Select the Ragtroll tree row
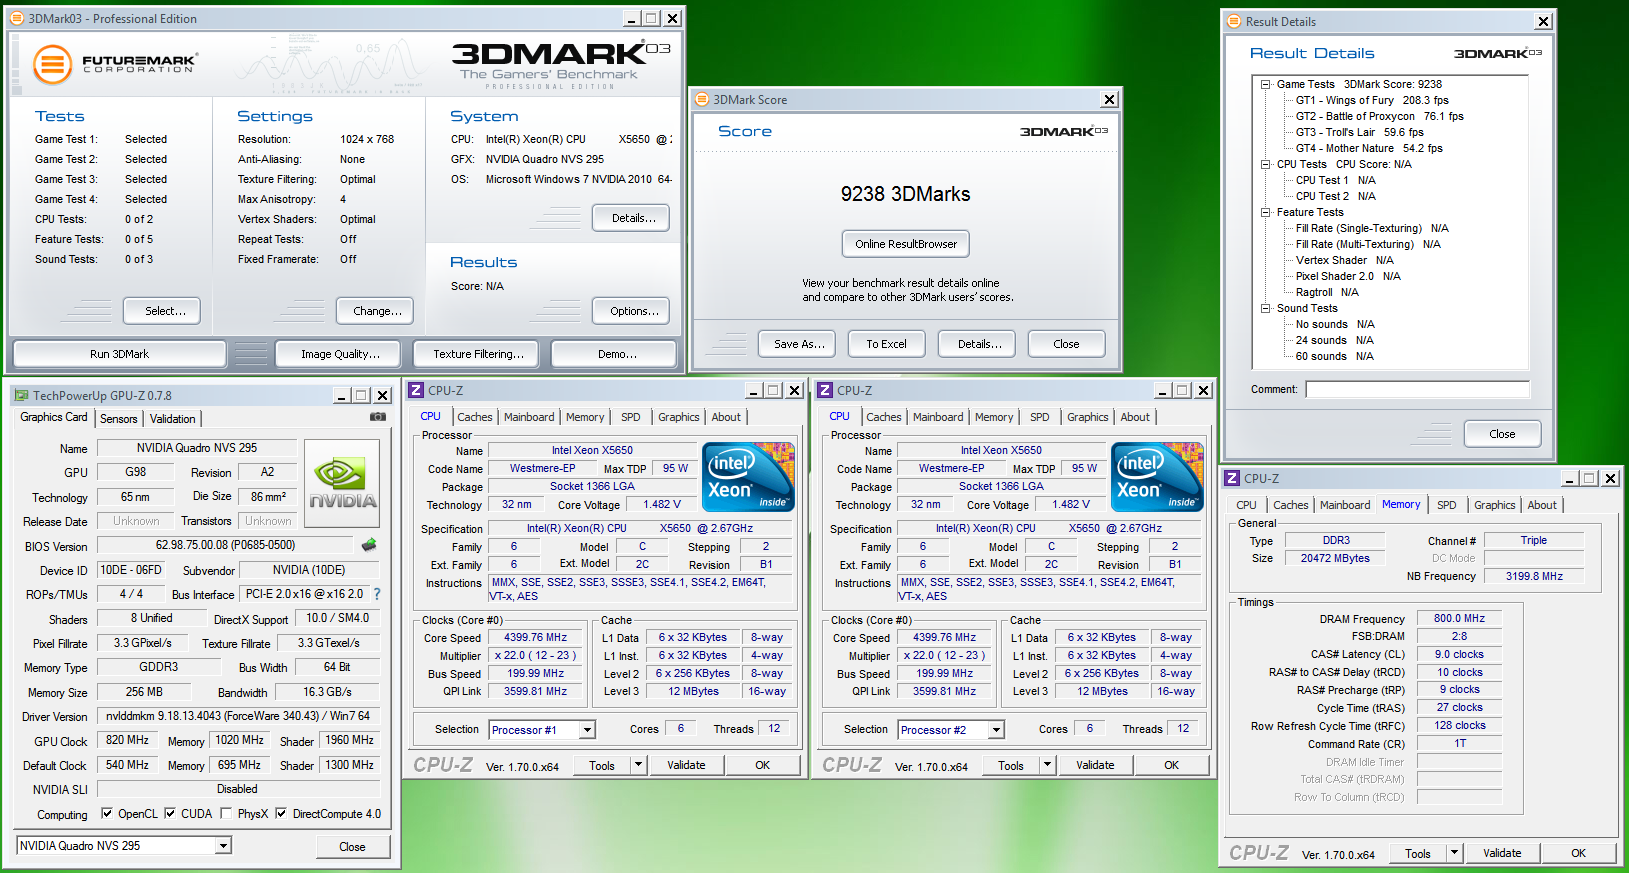The image size is (1629, 873). pos(1327,292)
